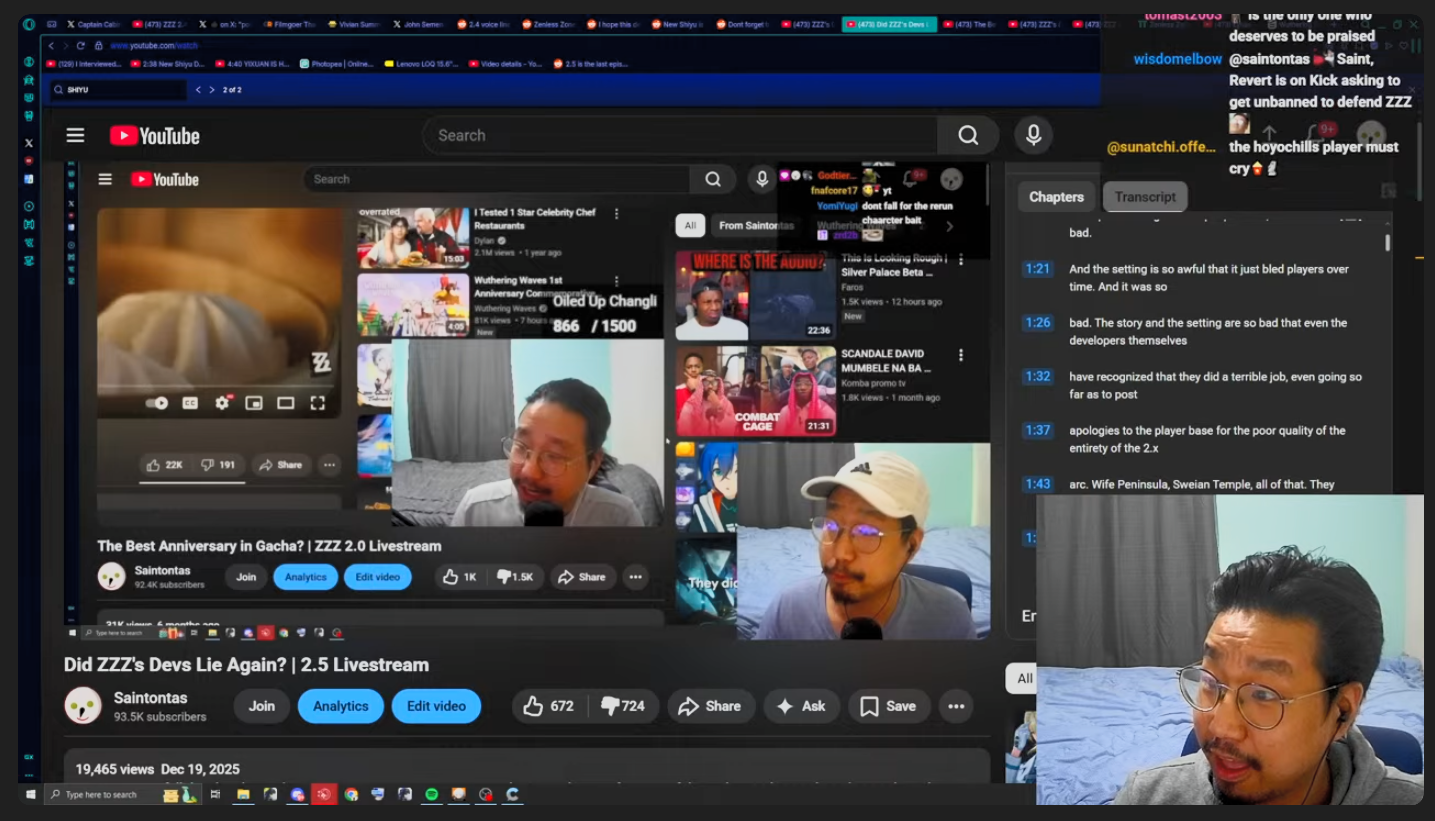Image resolution: width=1435 pixels, height=821 pixels.
Task: Open the outer YouTube hamburger guide menu
Action: click(x=75, y=135)
